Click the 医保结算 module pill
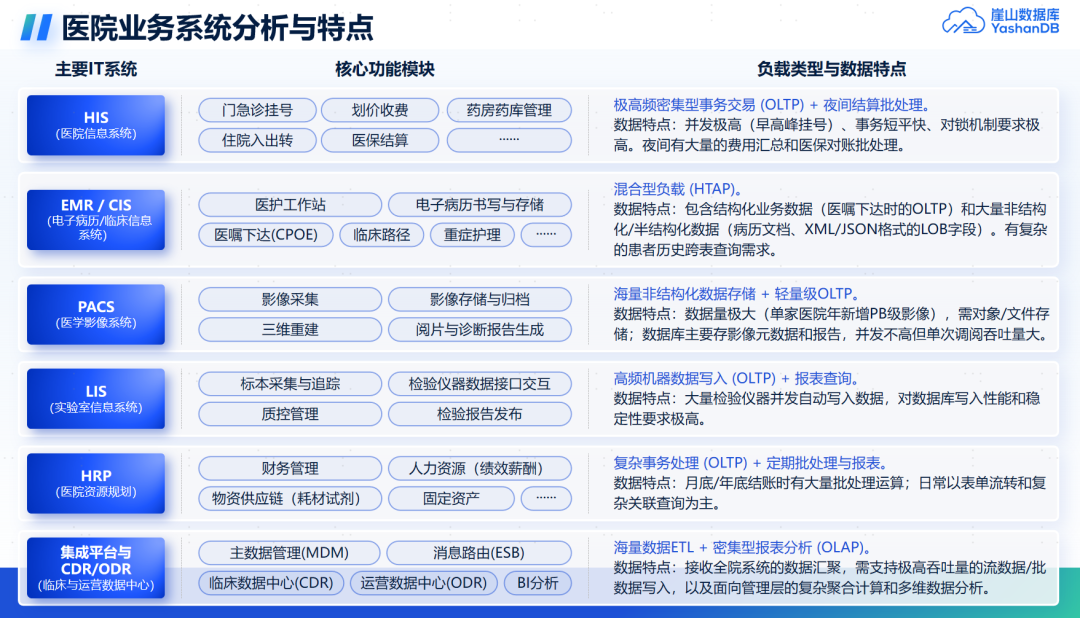Screen dimensions: 1080x618 [380, 141]
